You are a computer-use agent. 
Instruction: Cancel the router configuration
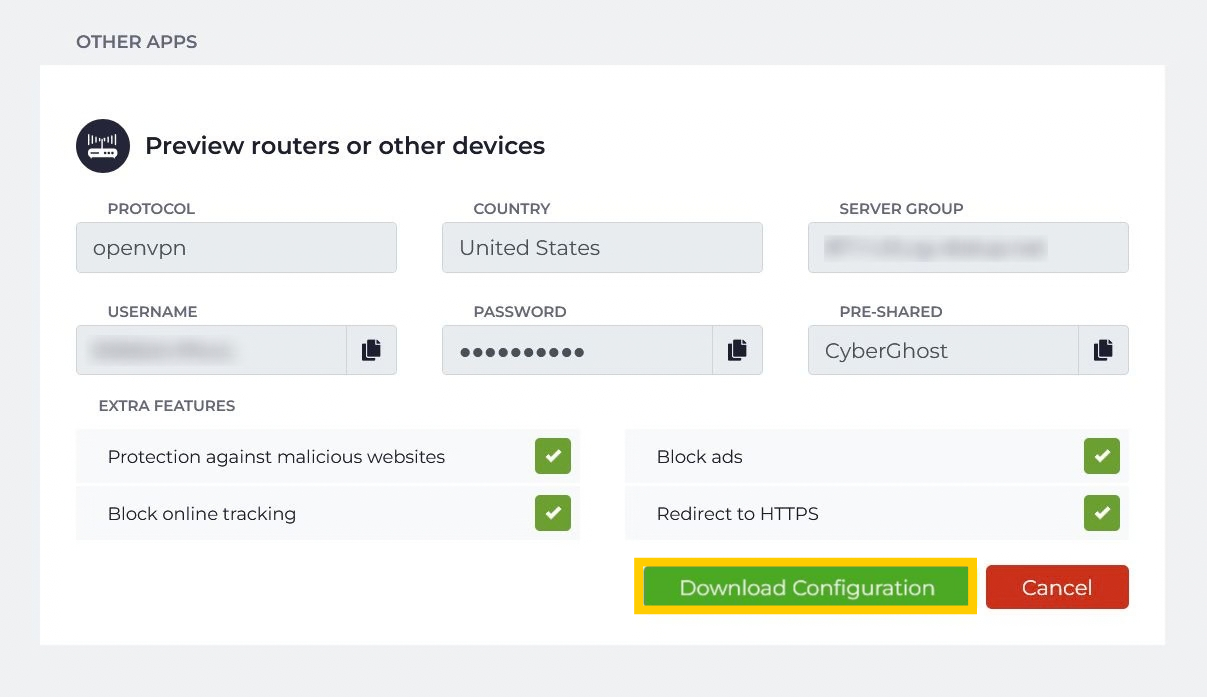point(1057,587)
